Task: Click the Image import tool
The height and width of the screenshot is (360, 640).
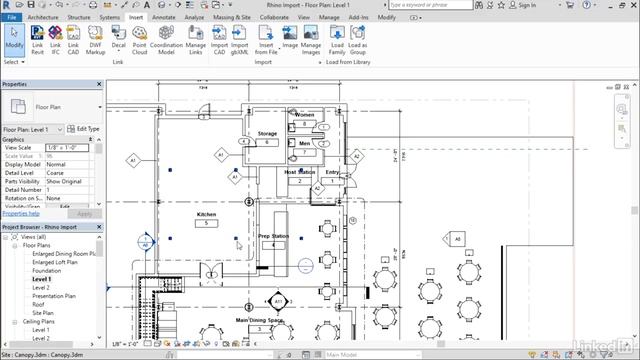Action: [x=290, y=38]
